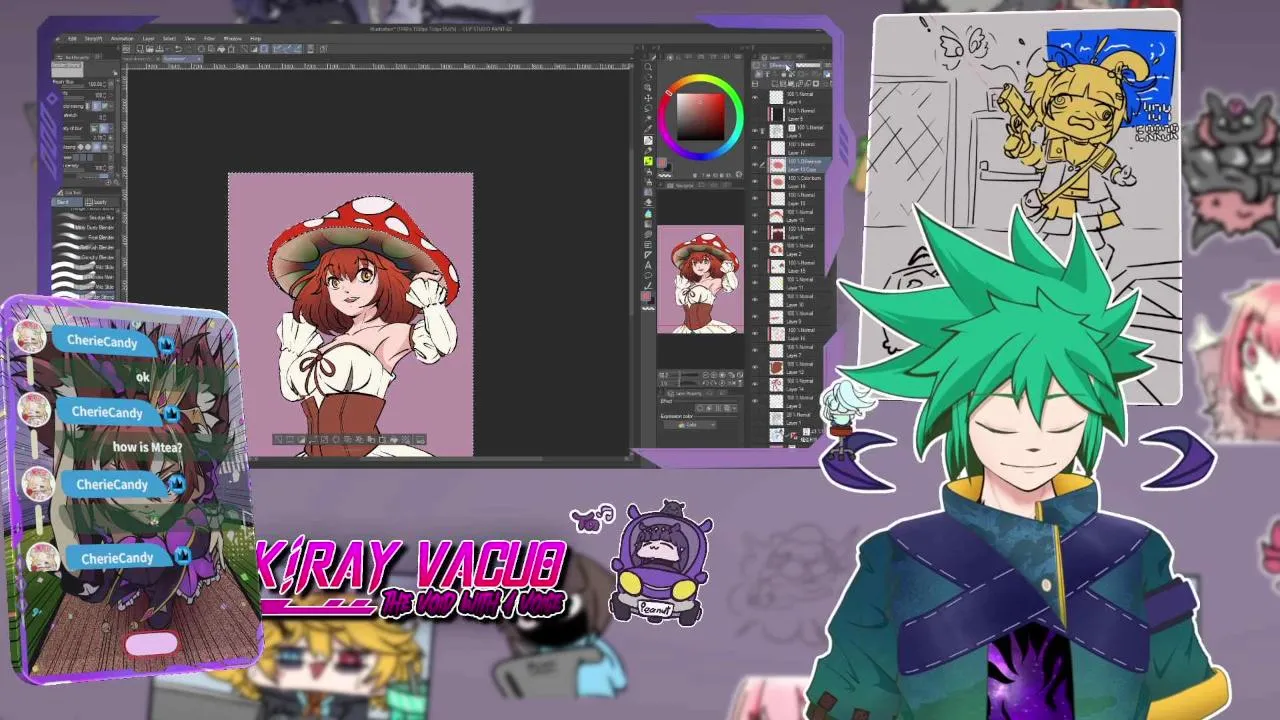Open the Help menu
1280x720 pixels.
click(255, 39)
